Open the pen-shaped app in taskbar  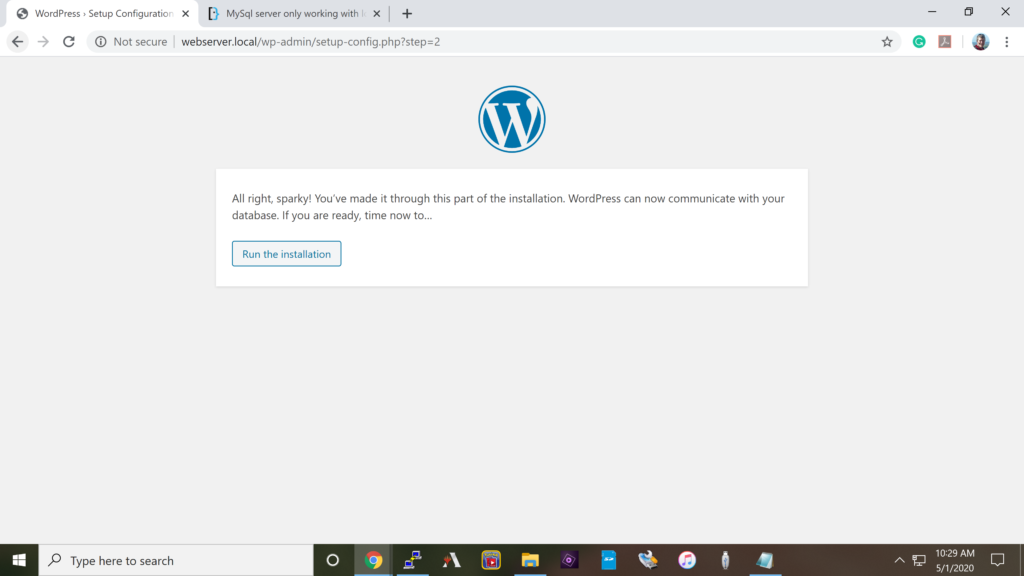(x=725, y=560)
